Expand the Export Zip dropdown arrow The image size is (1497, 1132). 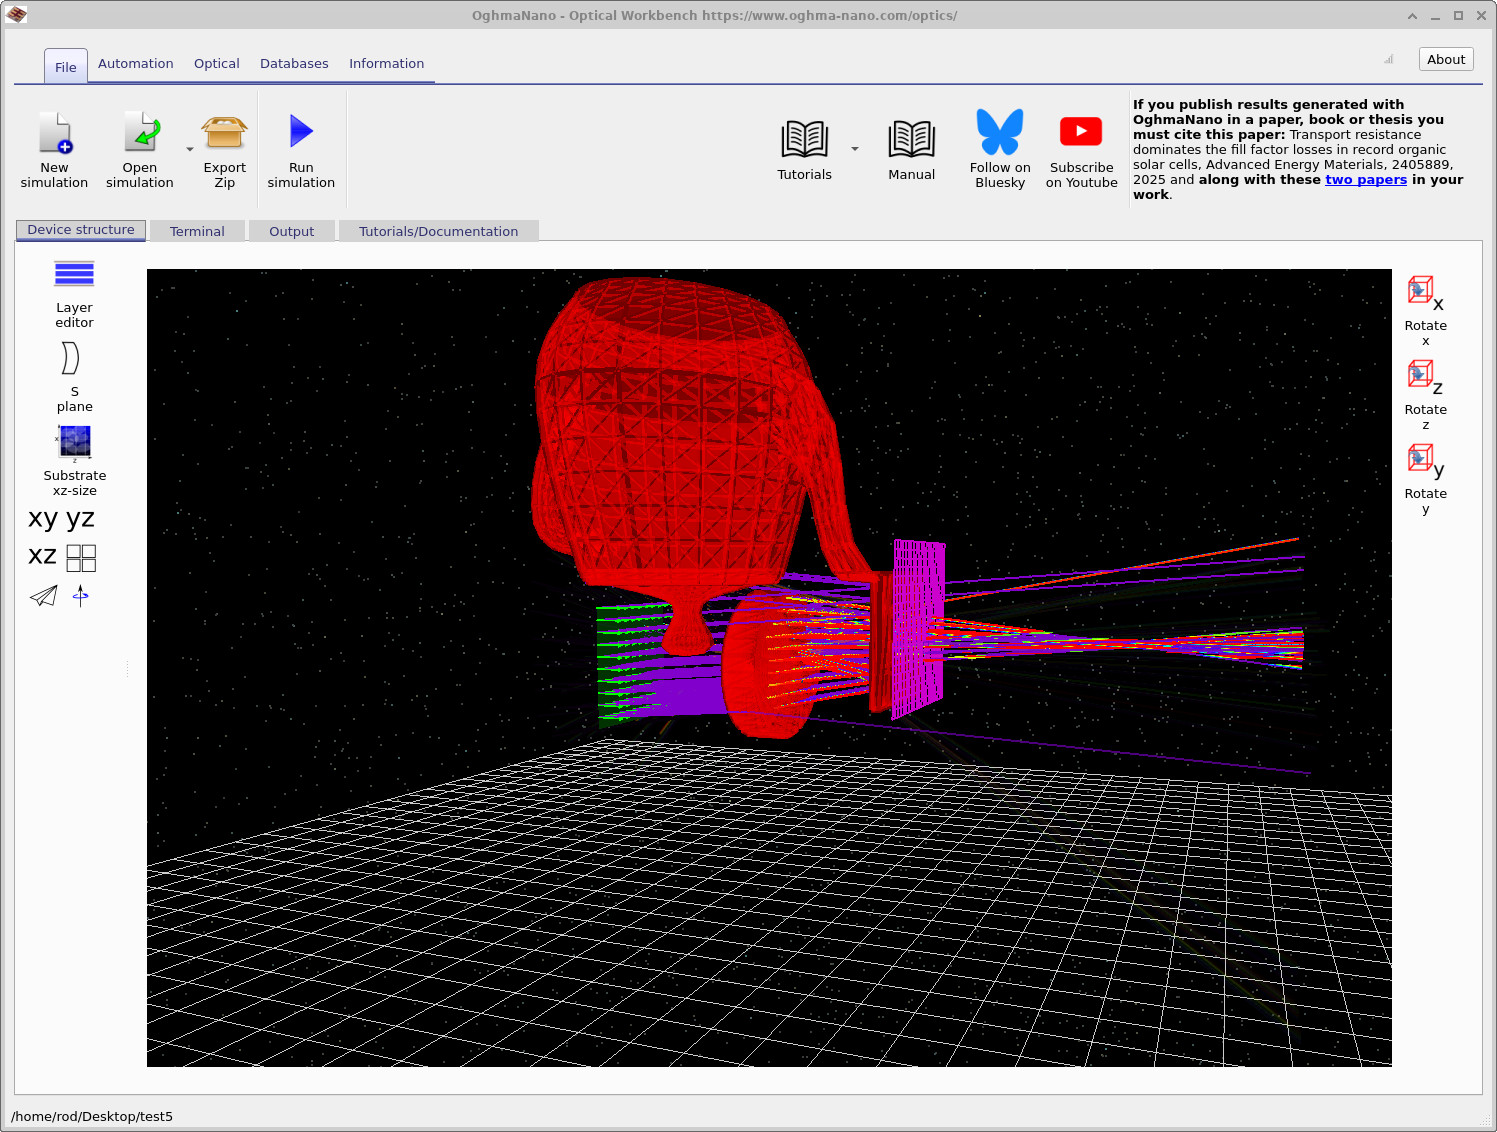tap(190, 148)
